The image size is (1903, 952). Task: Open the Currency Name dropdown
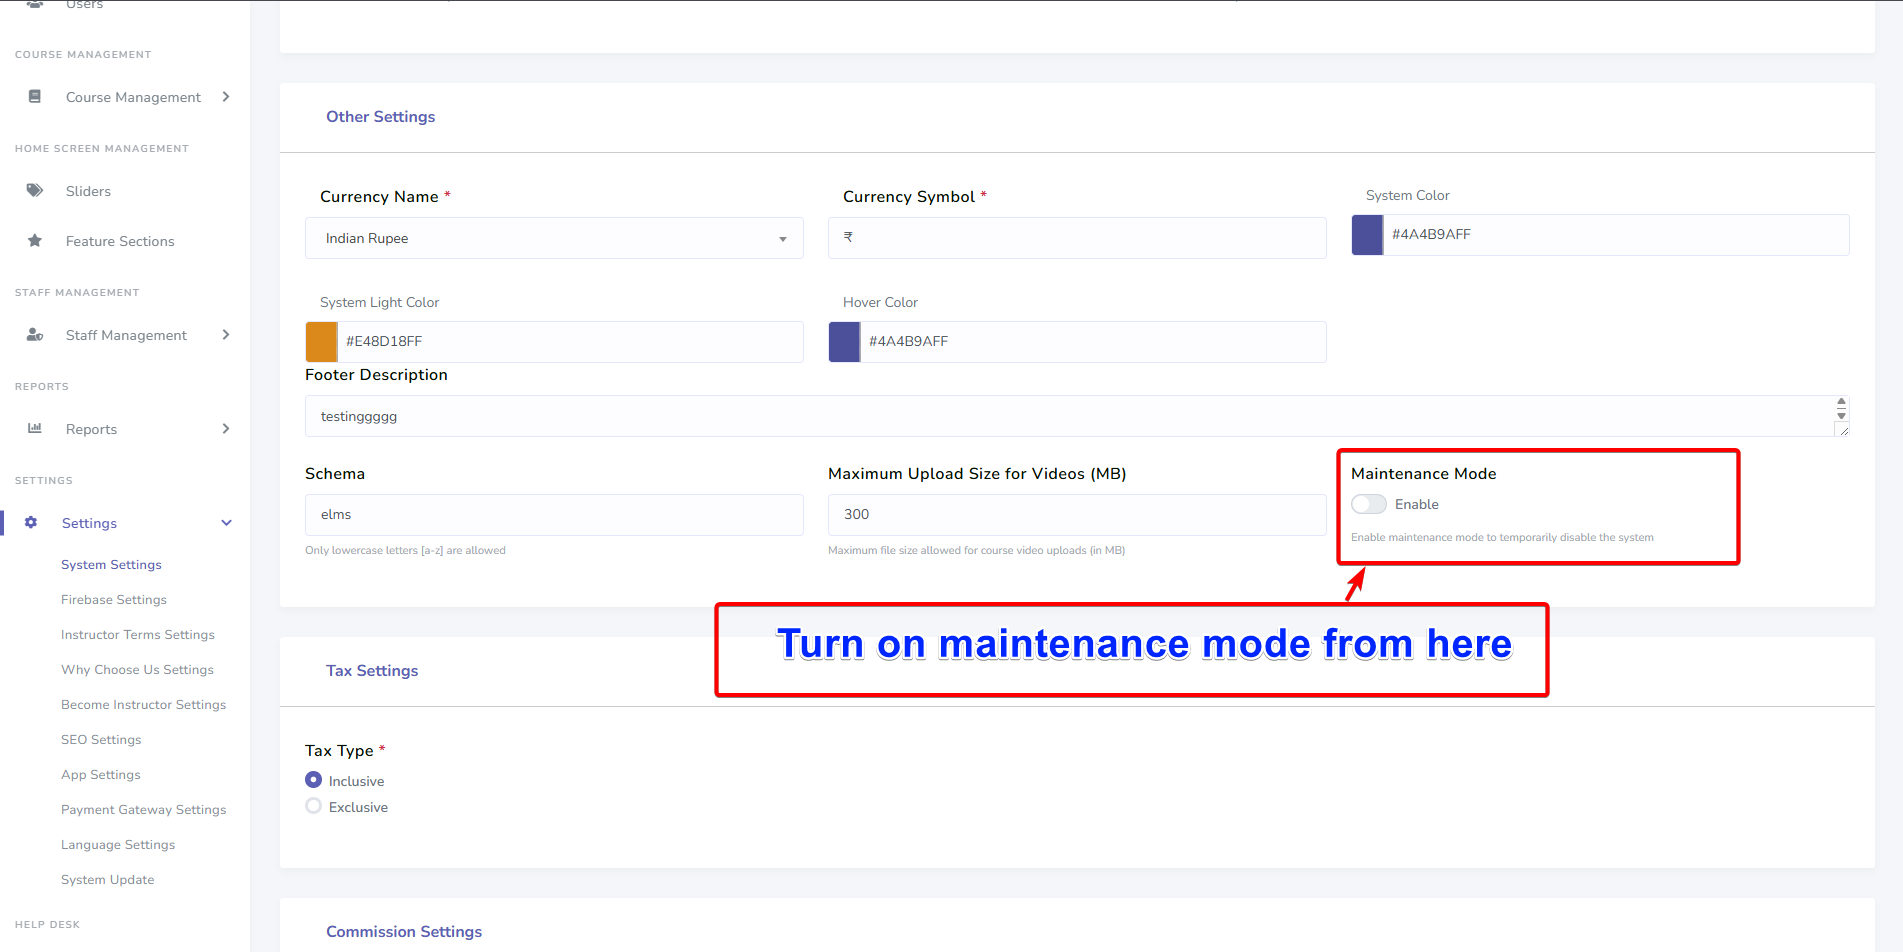pyautogui.click(x=782, y=238)
